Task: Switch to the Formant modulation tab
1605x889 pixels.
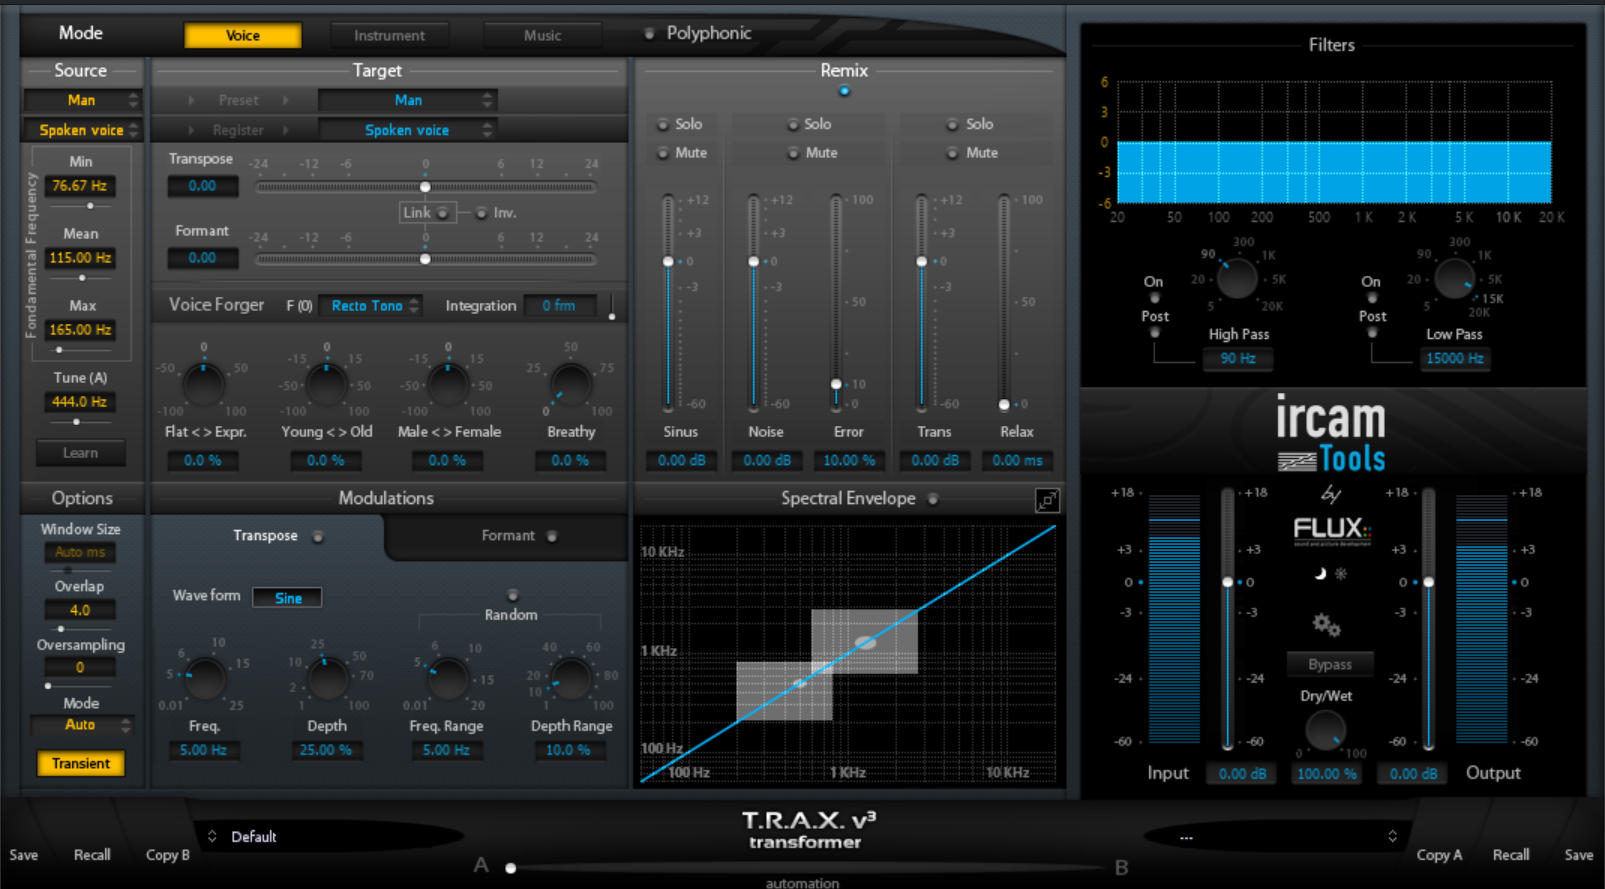Action: pyautogui.click(x=508, y=536)
